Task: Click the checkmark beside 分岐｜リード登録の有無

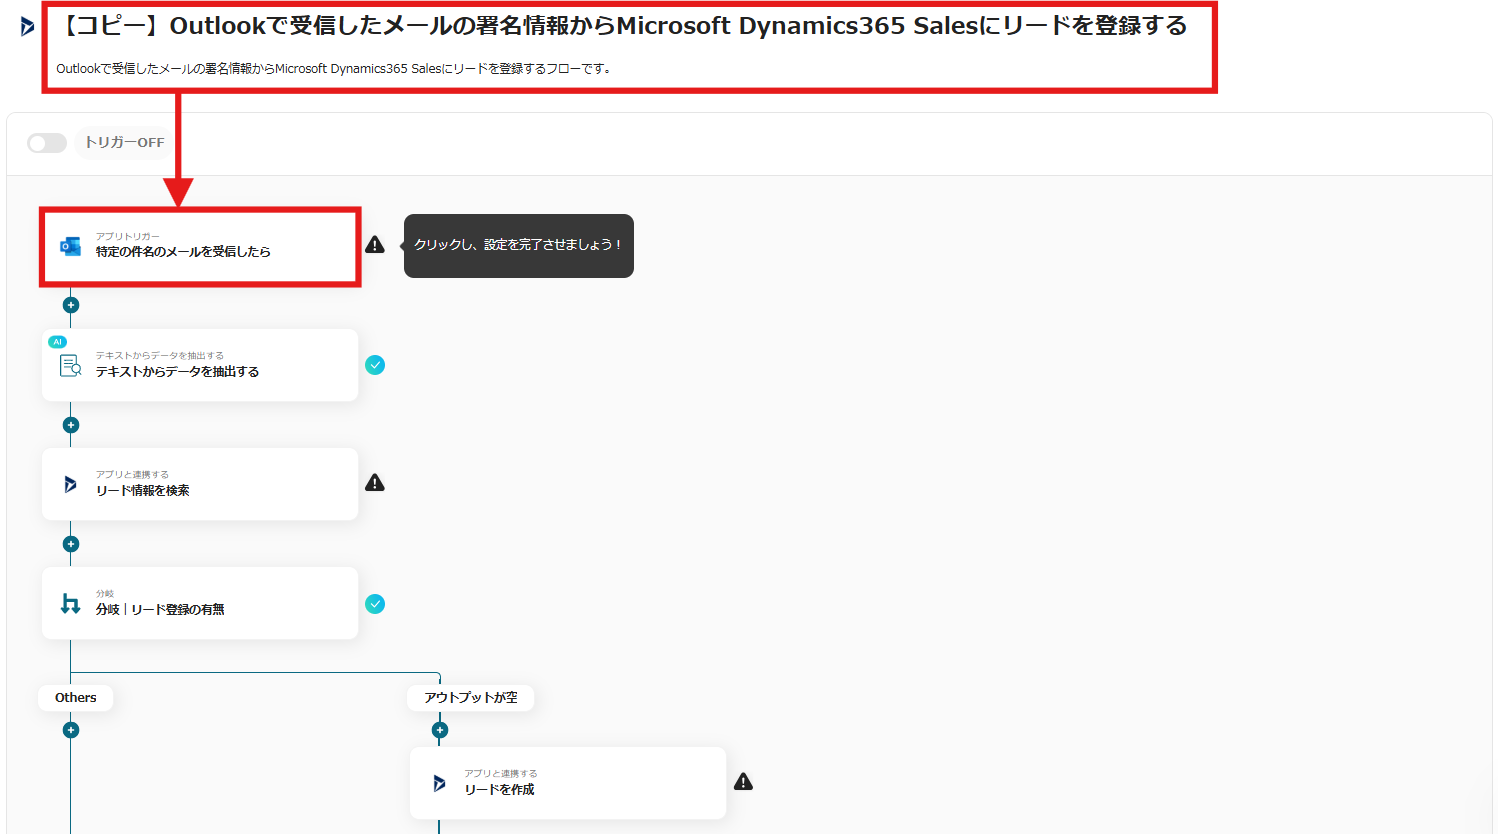Action: (375, 604)
